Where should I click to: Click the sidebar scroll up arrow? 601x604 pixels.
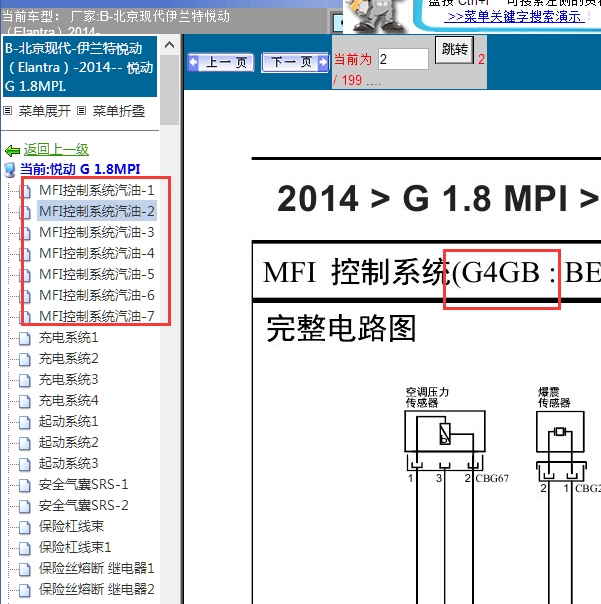169,45
